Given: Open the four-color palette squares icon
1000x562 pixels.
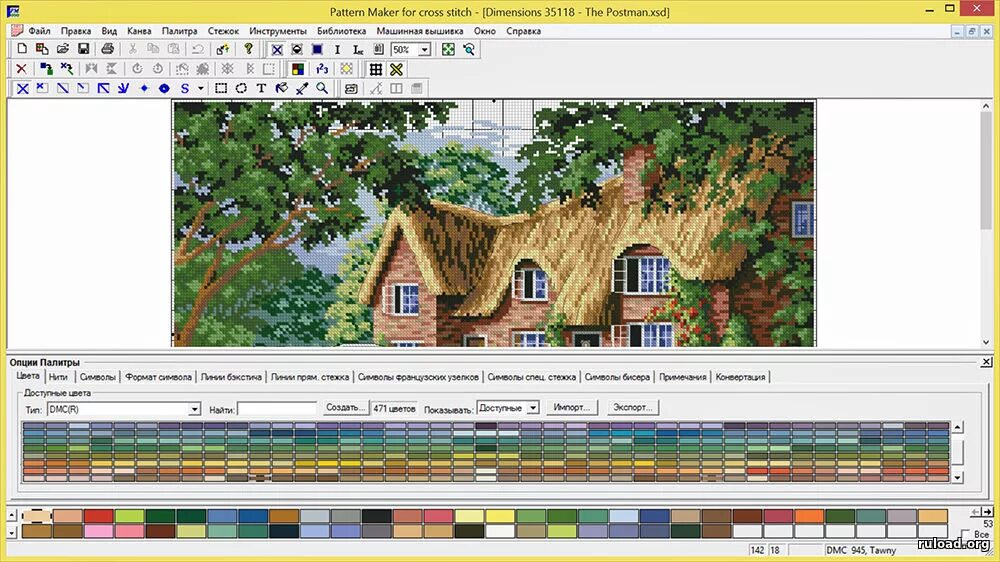Looking at the screenshot, I should click(x=298, y=69).
